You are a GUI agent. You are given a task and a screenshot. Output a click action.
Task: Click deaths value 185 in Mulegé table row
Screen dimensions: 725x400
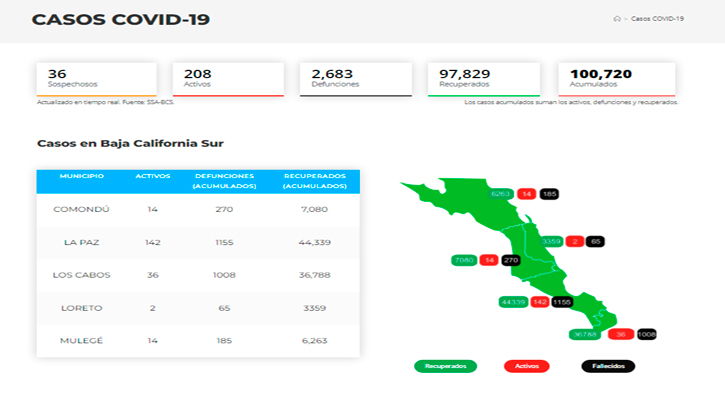pos(224,341)
